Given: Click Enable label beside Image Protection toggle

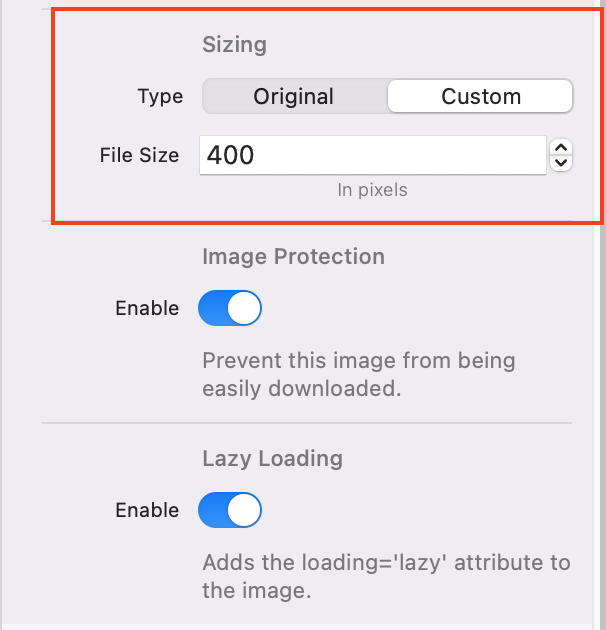Looking at the screenshot, I should coord(147,308).
